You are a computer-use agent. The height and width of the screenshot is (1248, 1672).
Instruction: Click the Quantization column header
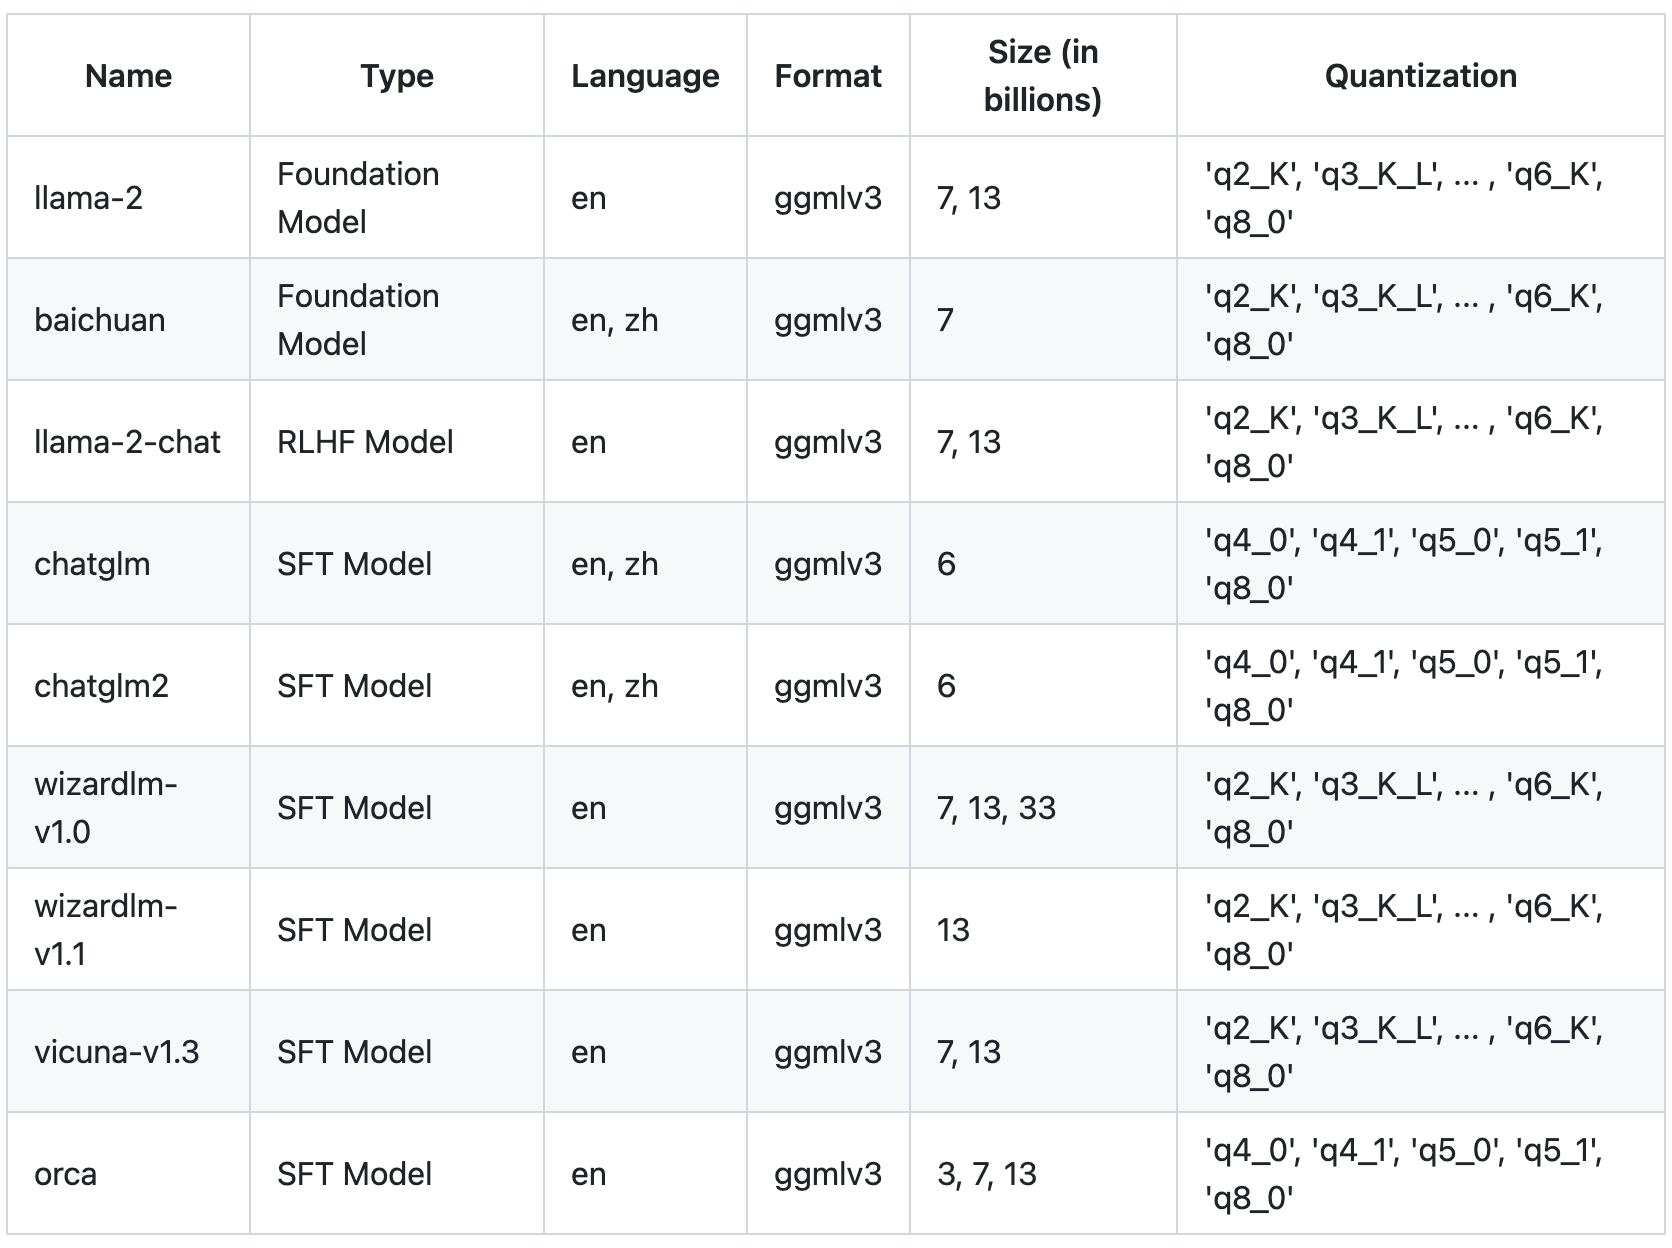pos(1420,76)
